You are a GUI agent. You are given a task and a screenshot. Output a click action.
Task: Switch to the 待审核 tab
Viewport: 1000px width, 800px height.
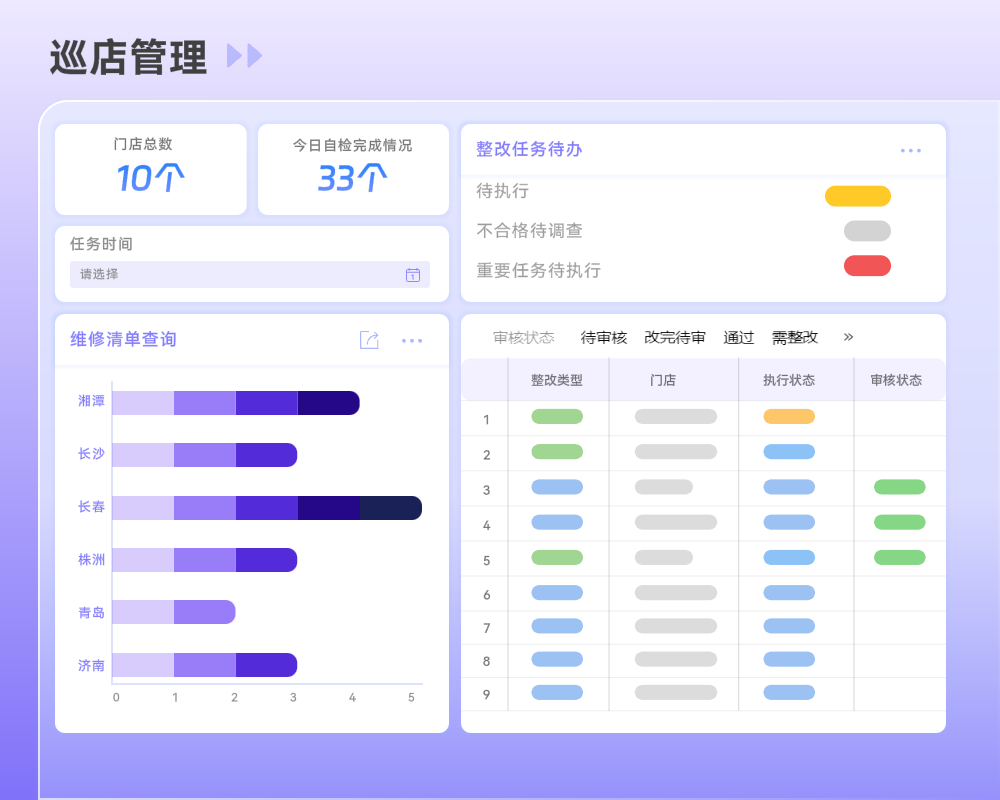(601, 337)
